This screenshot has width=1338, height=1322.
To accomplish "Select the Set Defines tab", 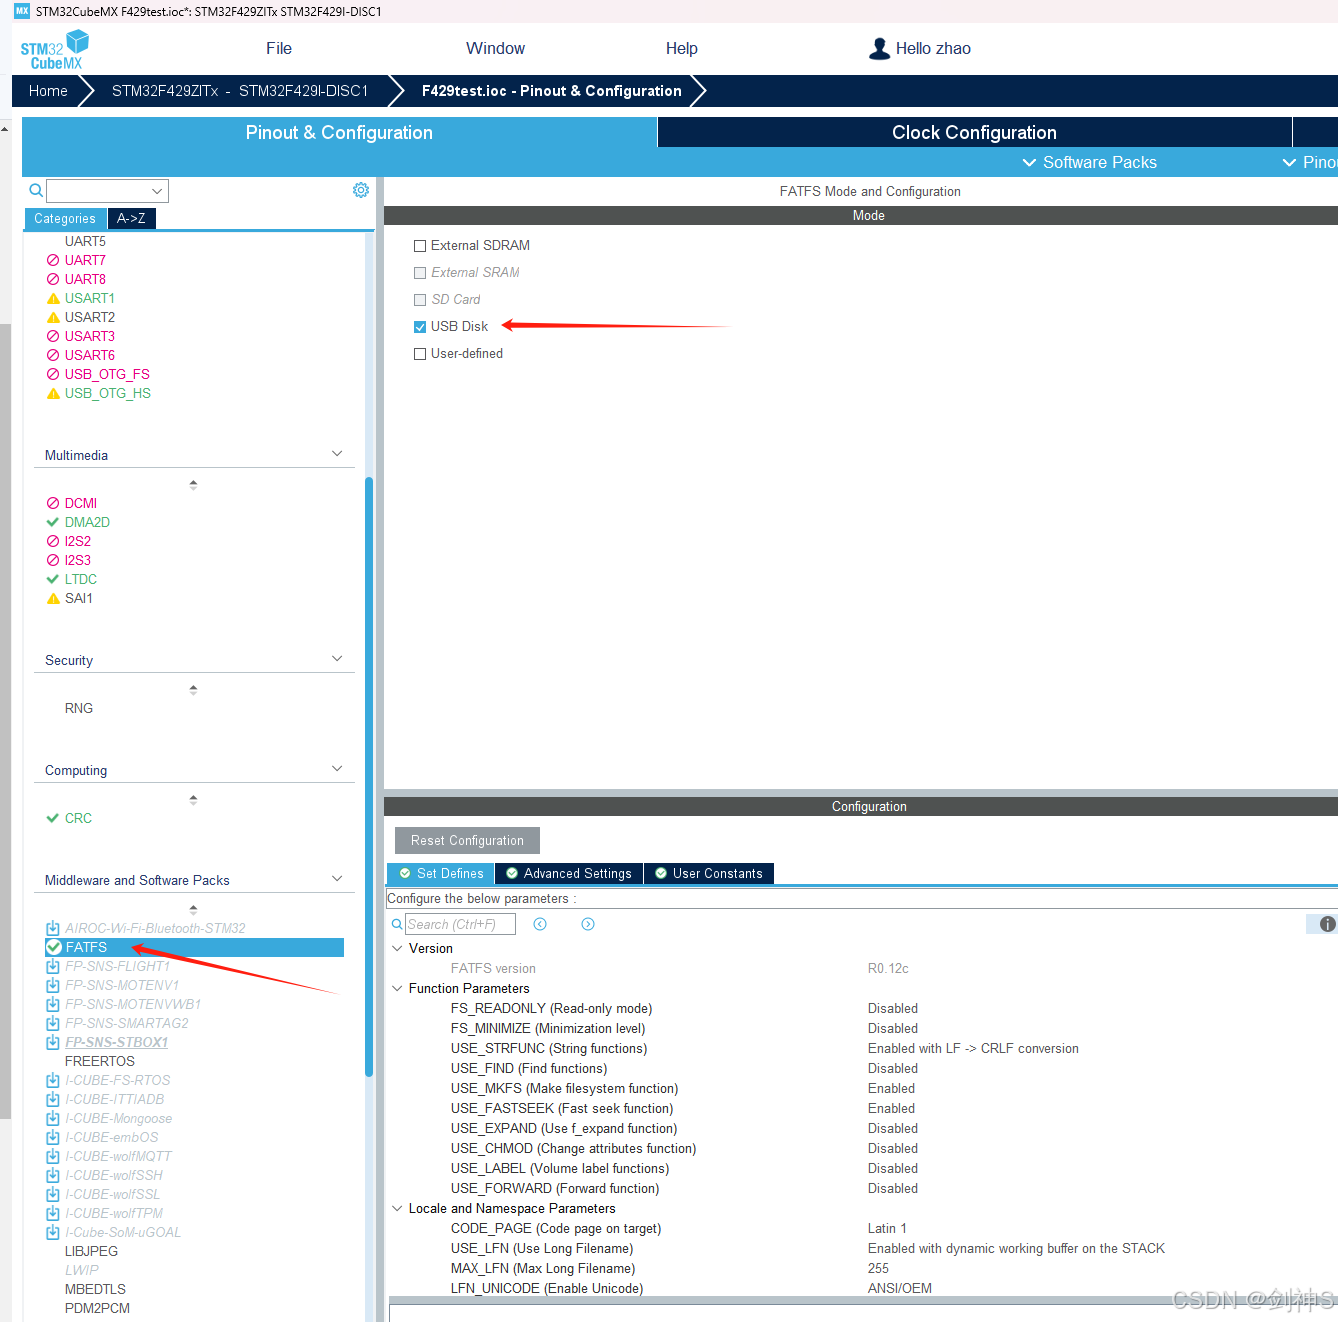I will pyautogui.click(x=441, y=874).
